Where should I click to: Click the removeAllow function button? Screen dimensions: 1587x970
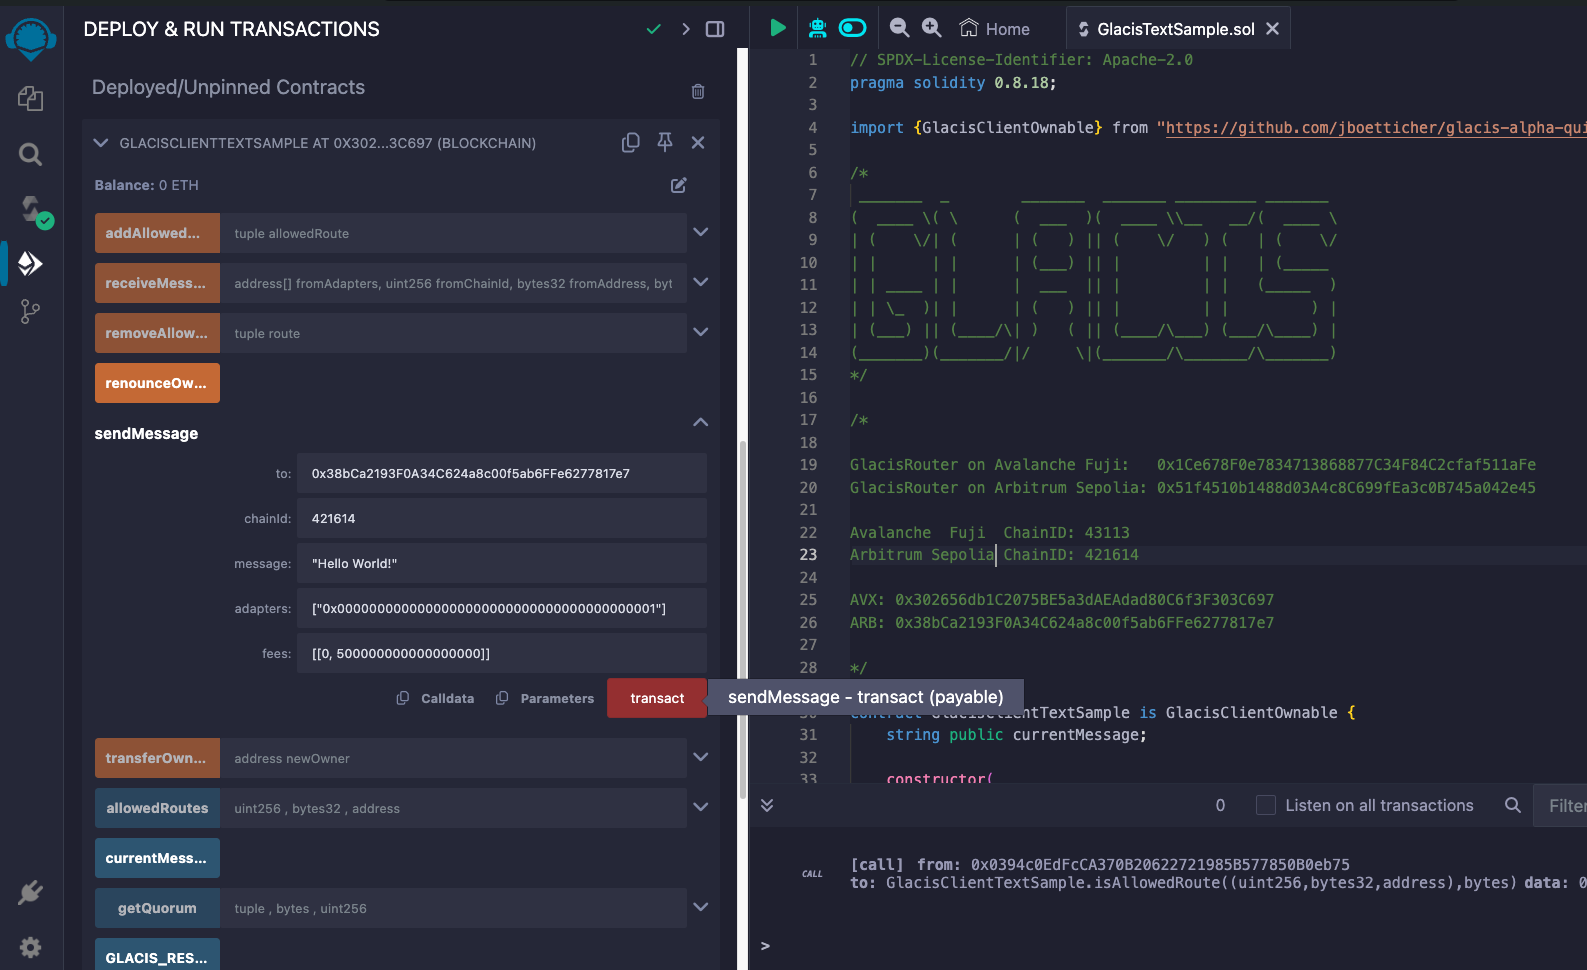[x=157, y=333]
